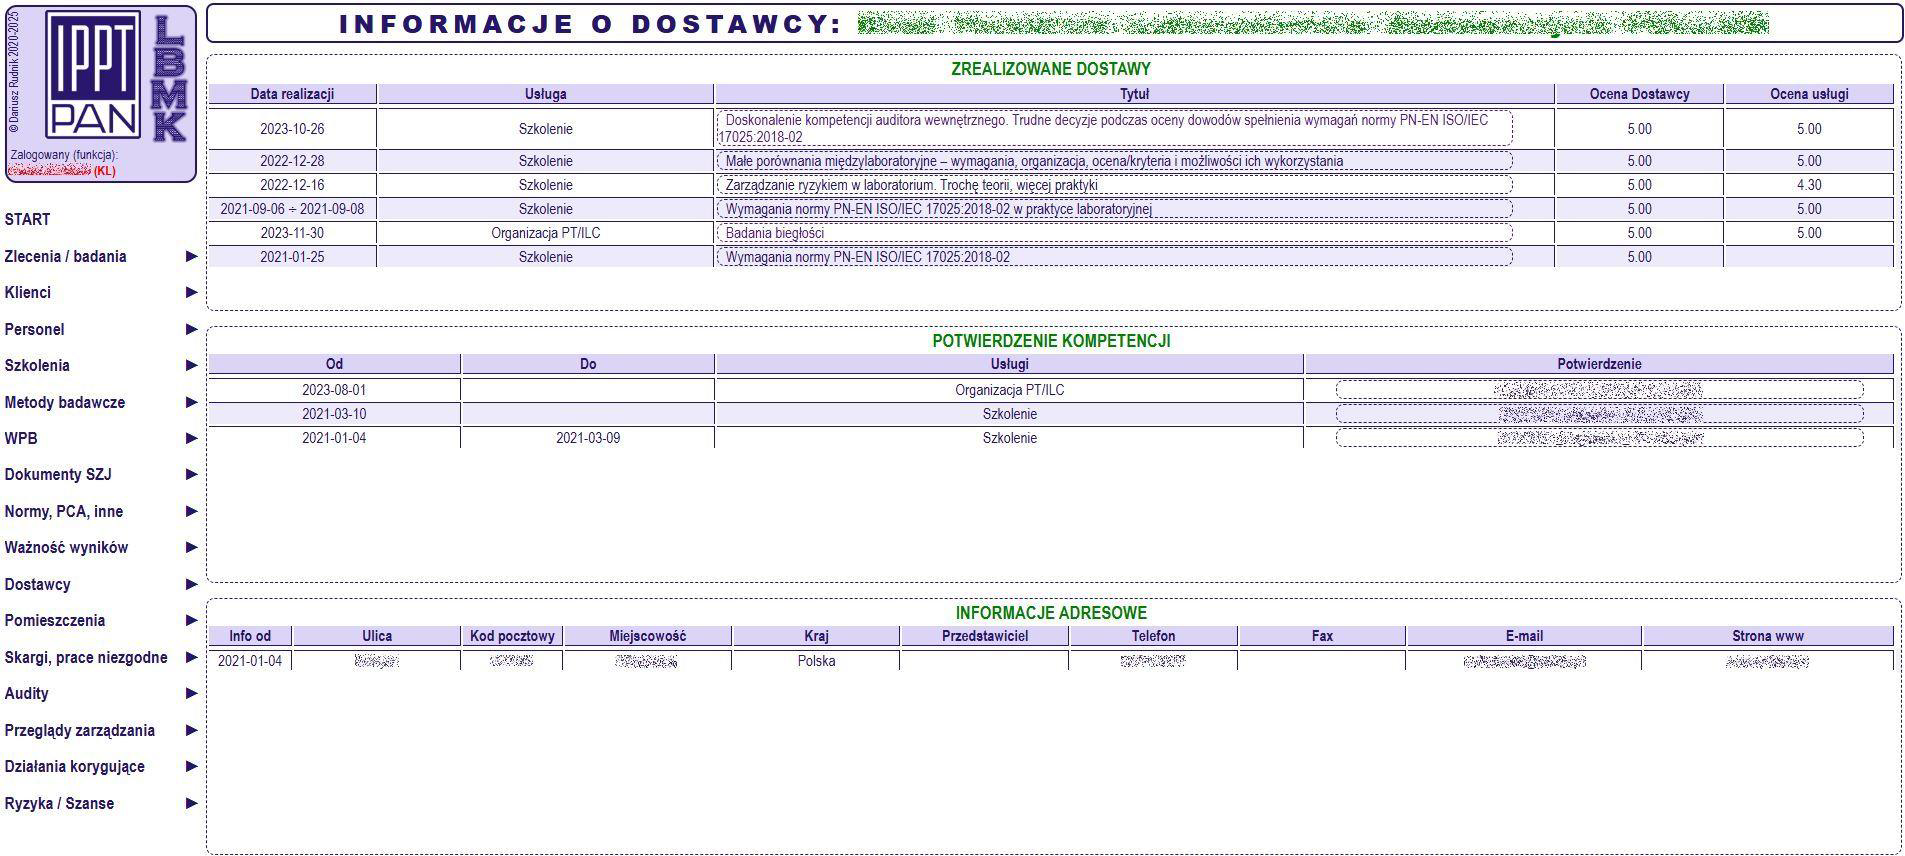
Task: Open the Badania biegłości title
Action: pyautogui.click(x=1114, y=233)
